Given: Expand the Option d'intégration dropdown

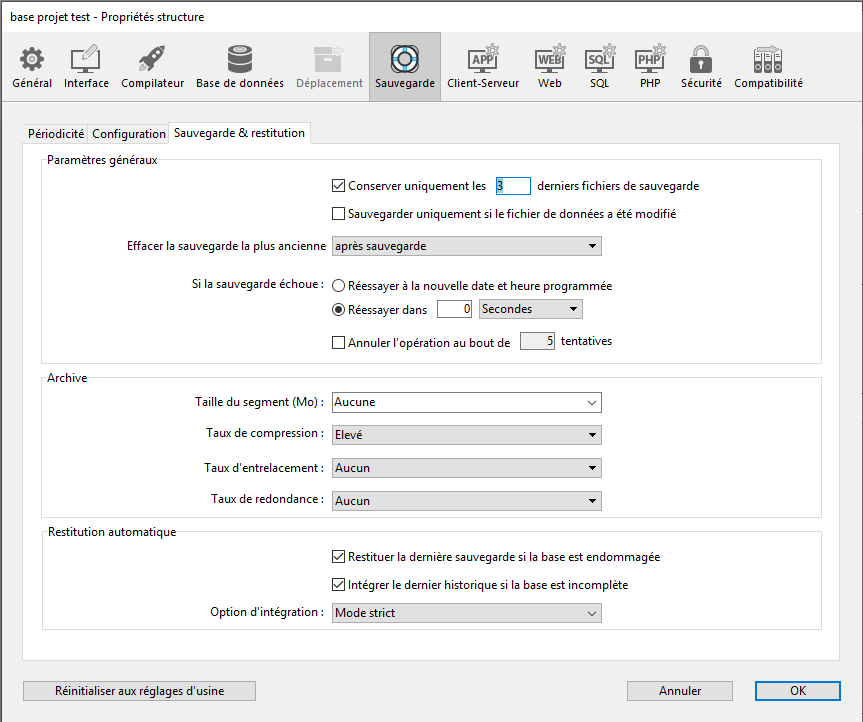Looking at the screenshot, I should tap(466, 613).
